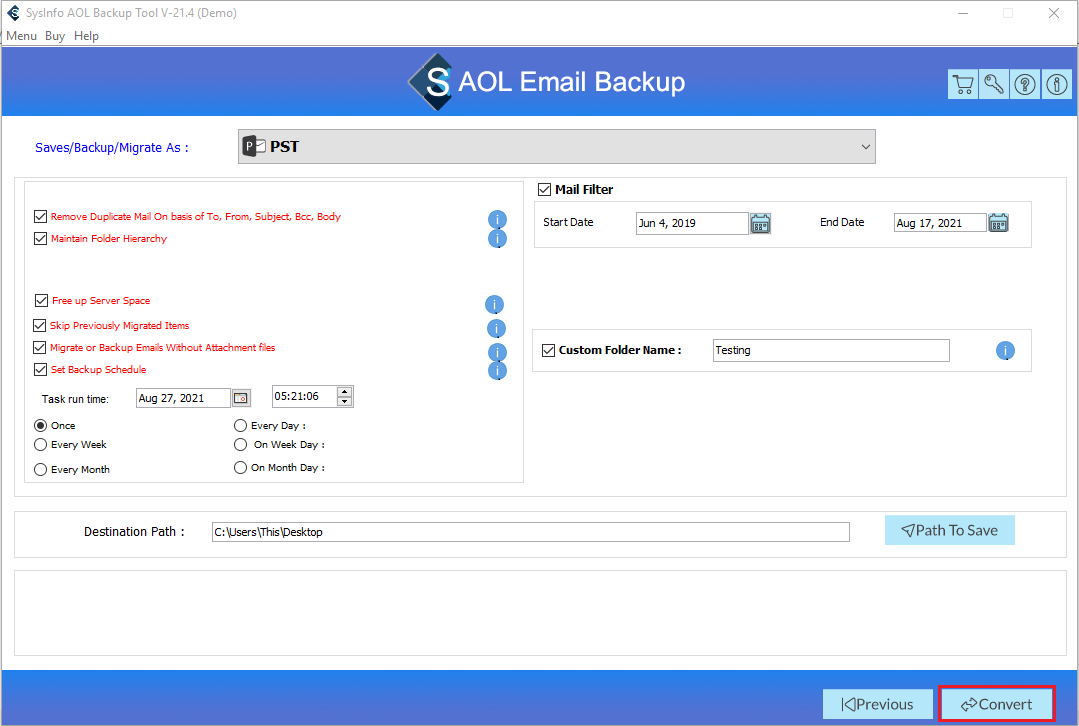
Task: Click the 05:21:06 time field
Action: click(305, 396)
